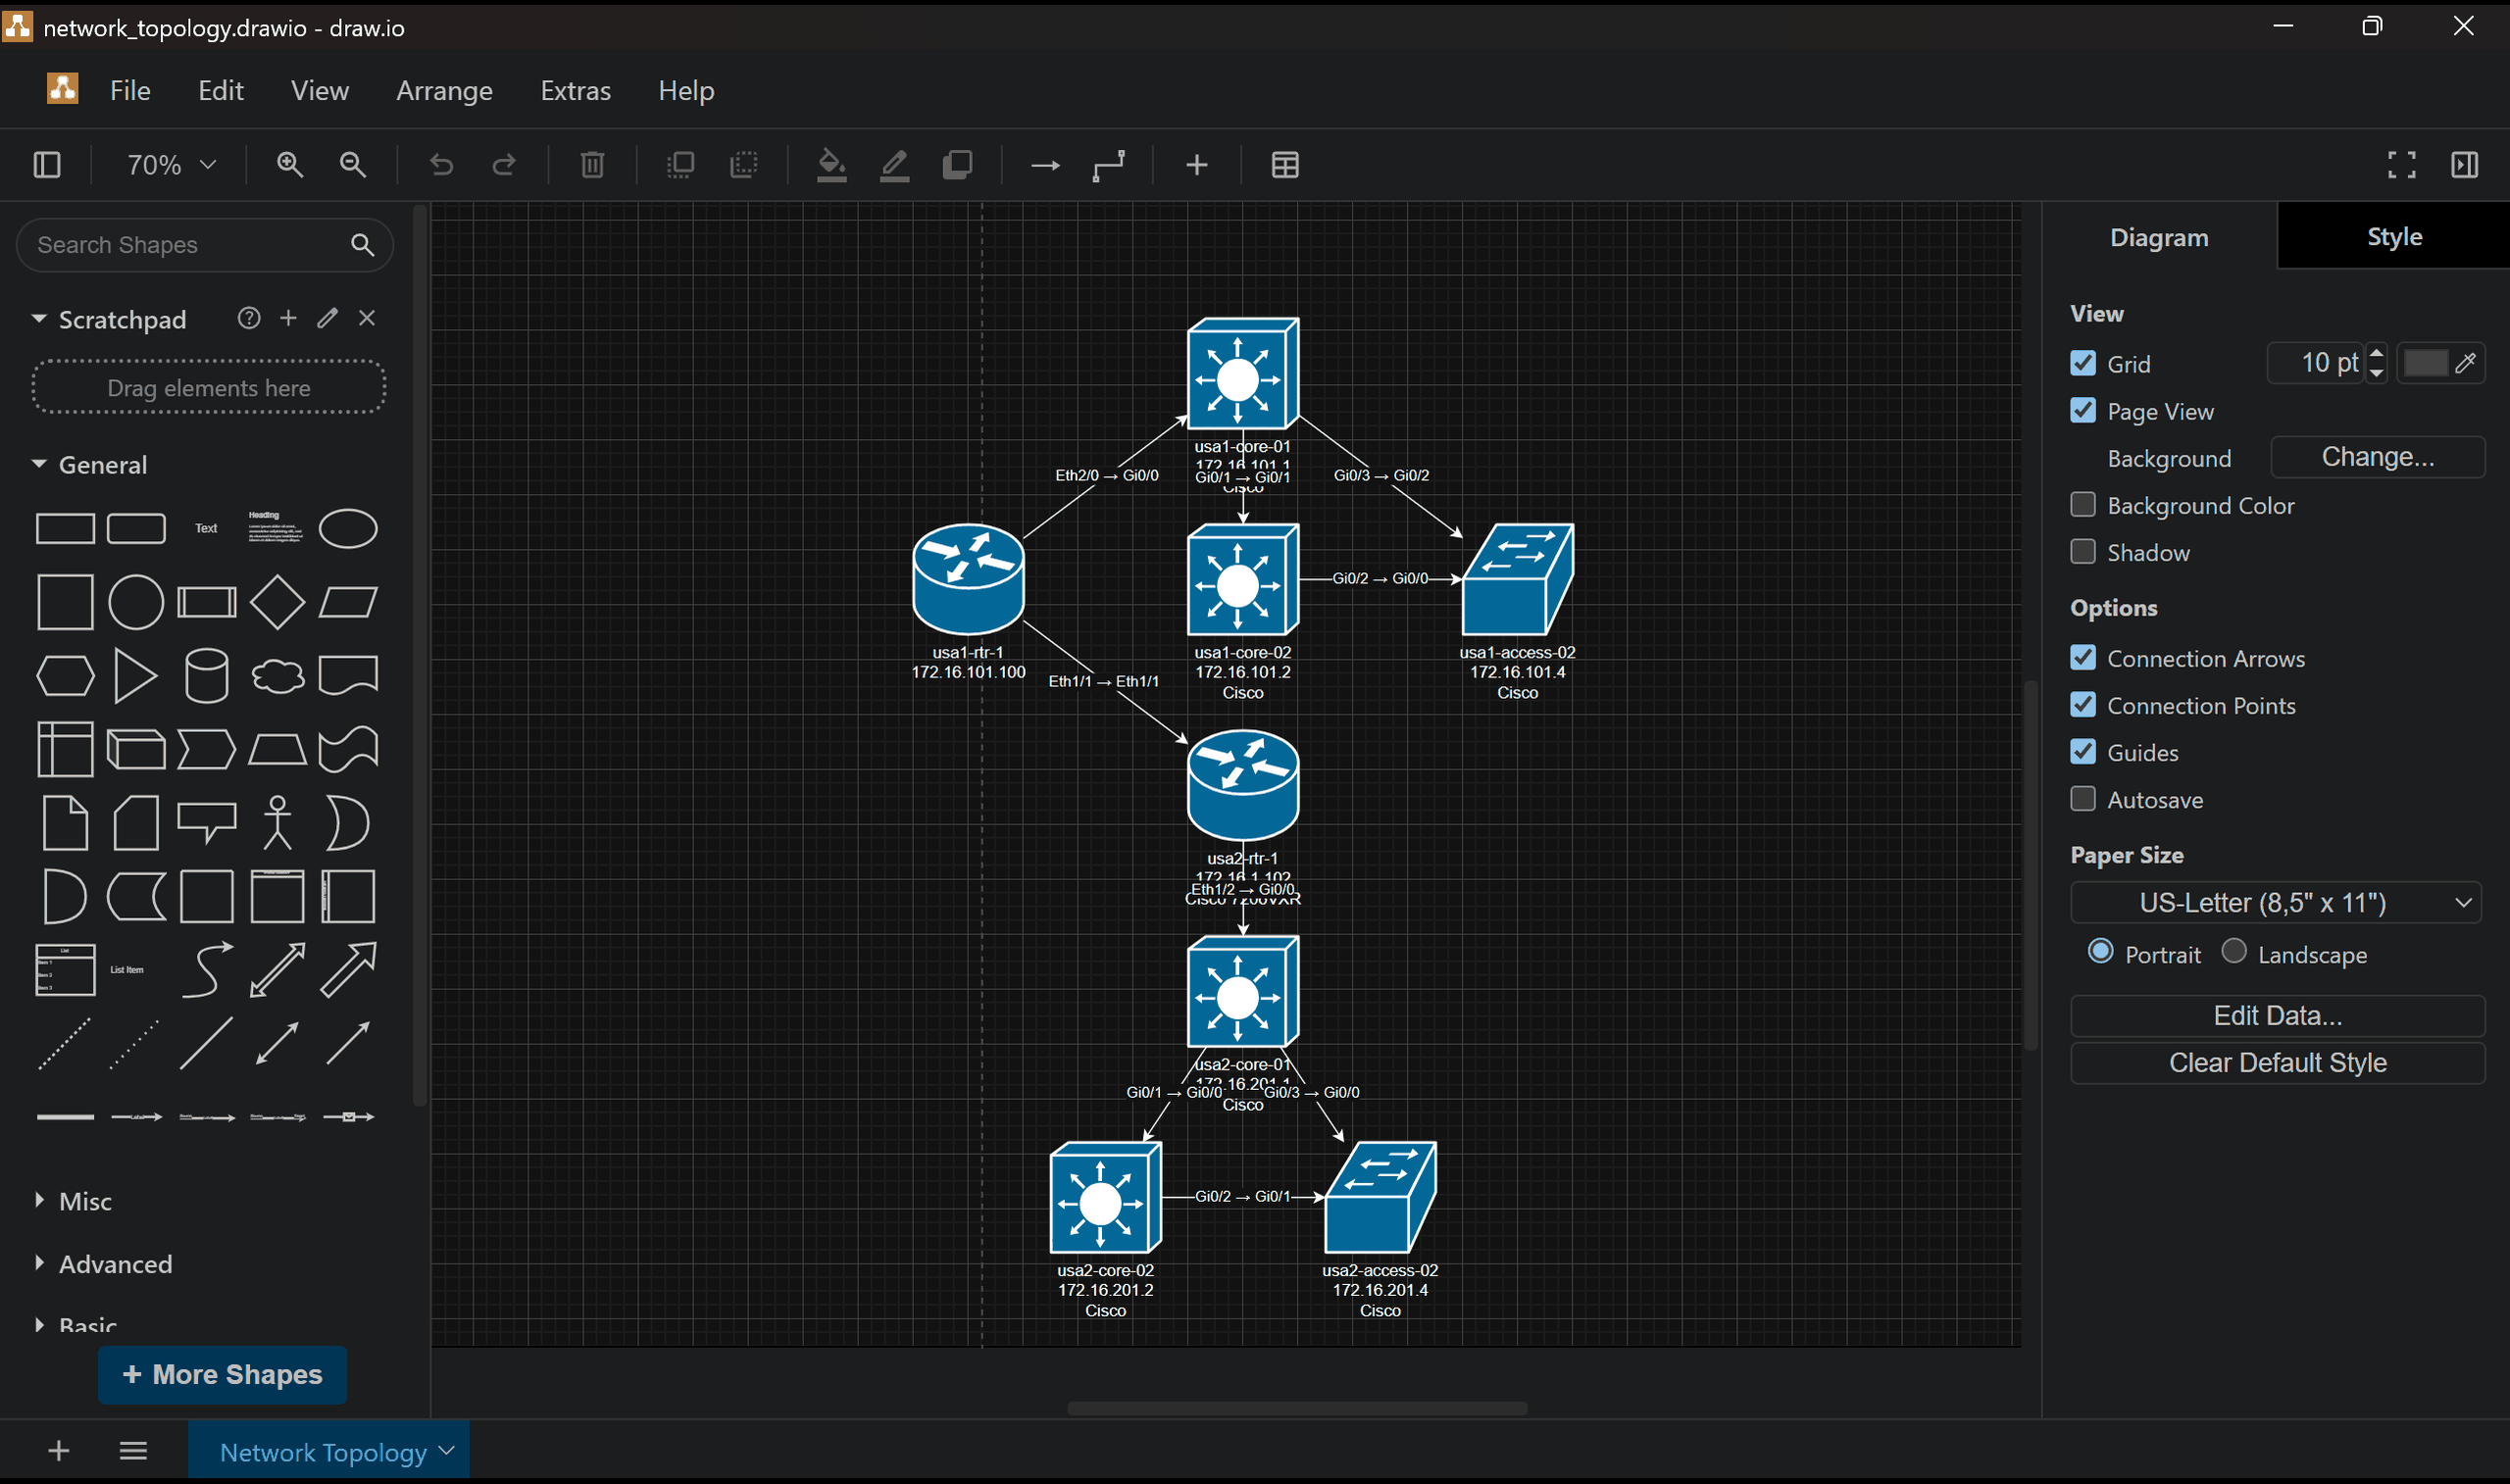Enter fullscreen mode
The image size is (2510, 1484).
click(x=2402, y=165)
